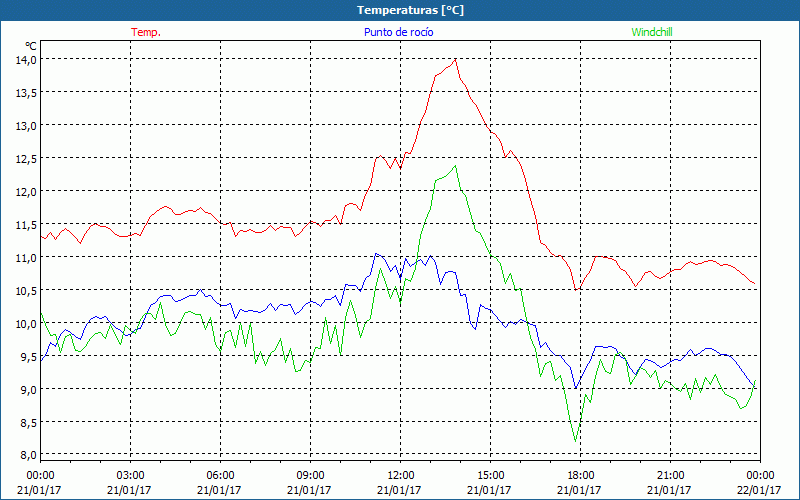Click the 03:00 time axis label
Screen dimensions: 800x500
[131, 475]
